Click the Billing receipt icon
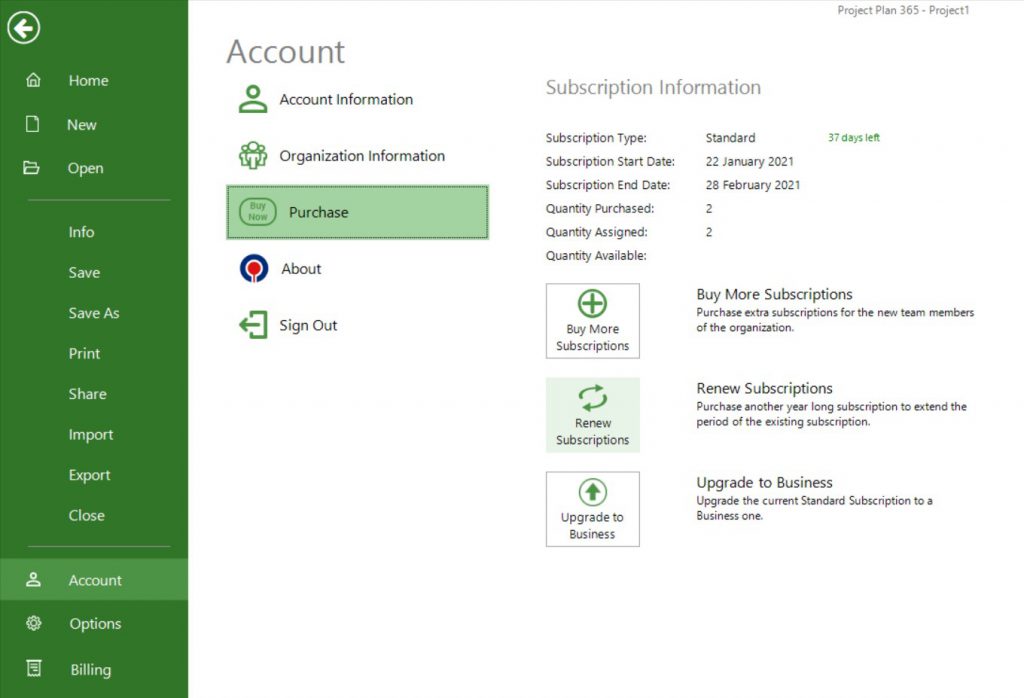 tap(34, 669)
